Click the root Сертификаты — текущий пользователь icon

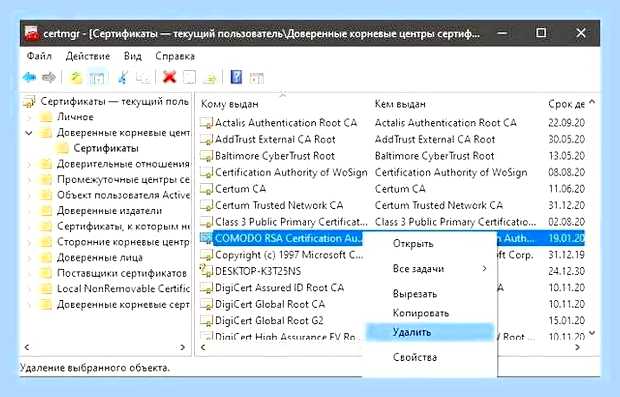29,102
